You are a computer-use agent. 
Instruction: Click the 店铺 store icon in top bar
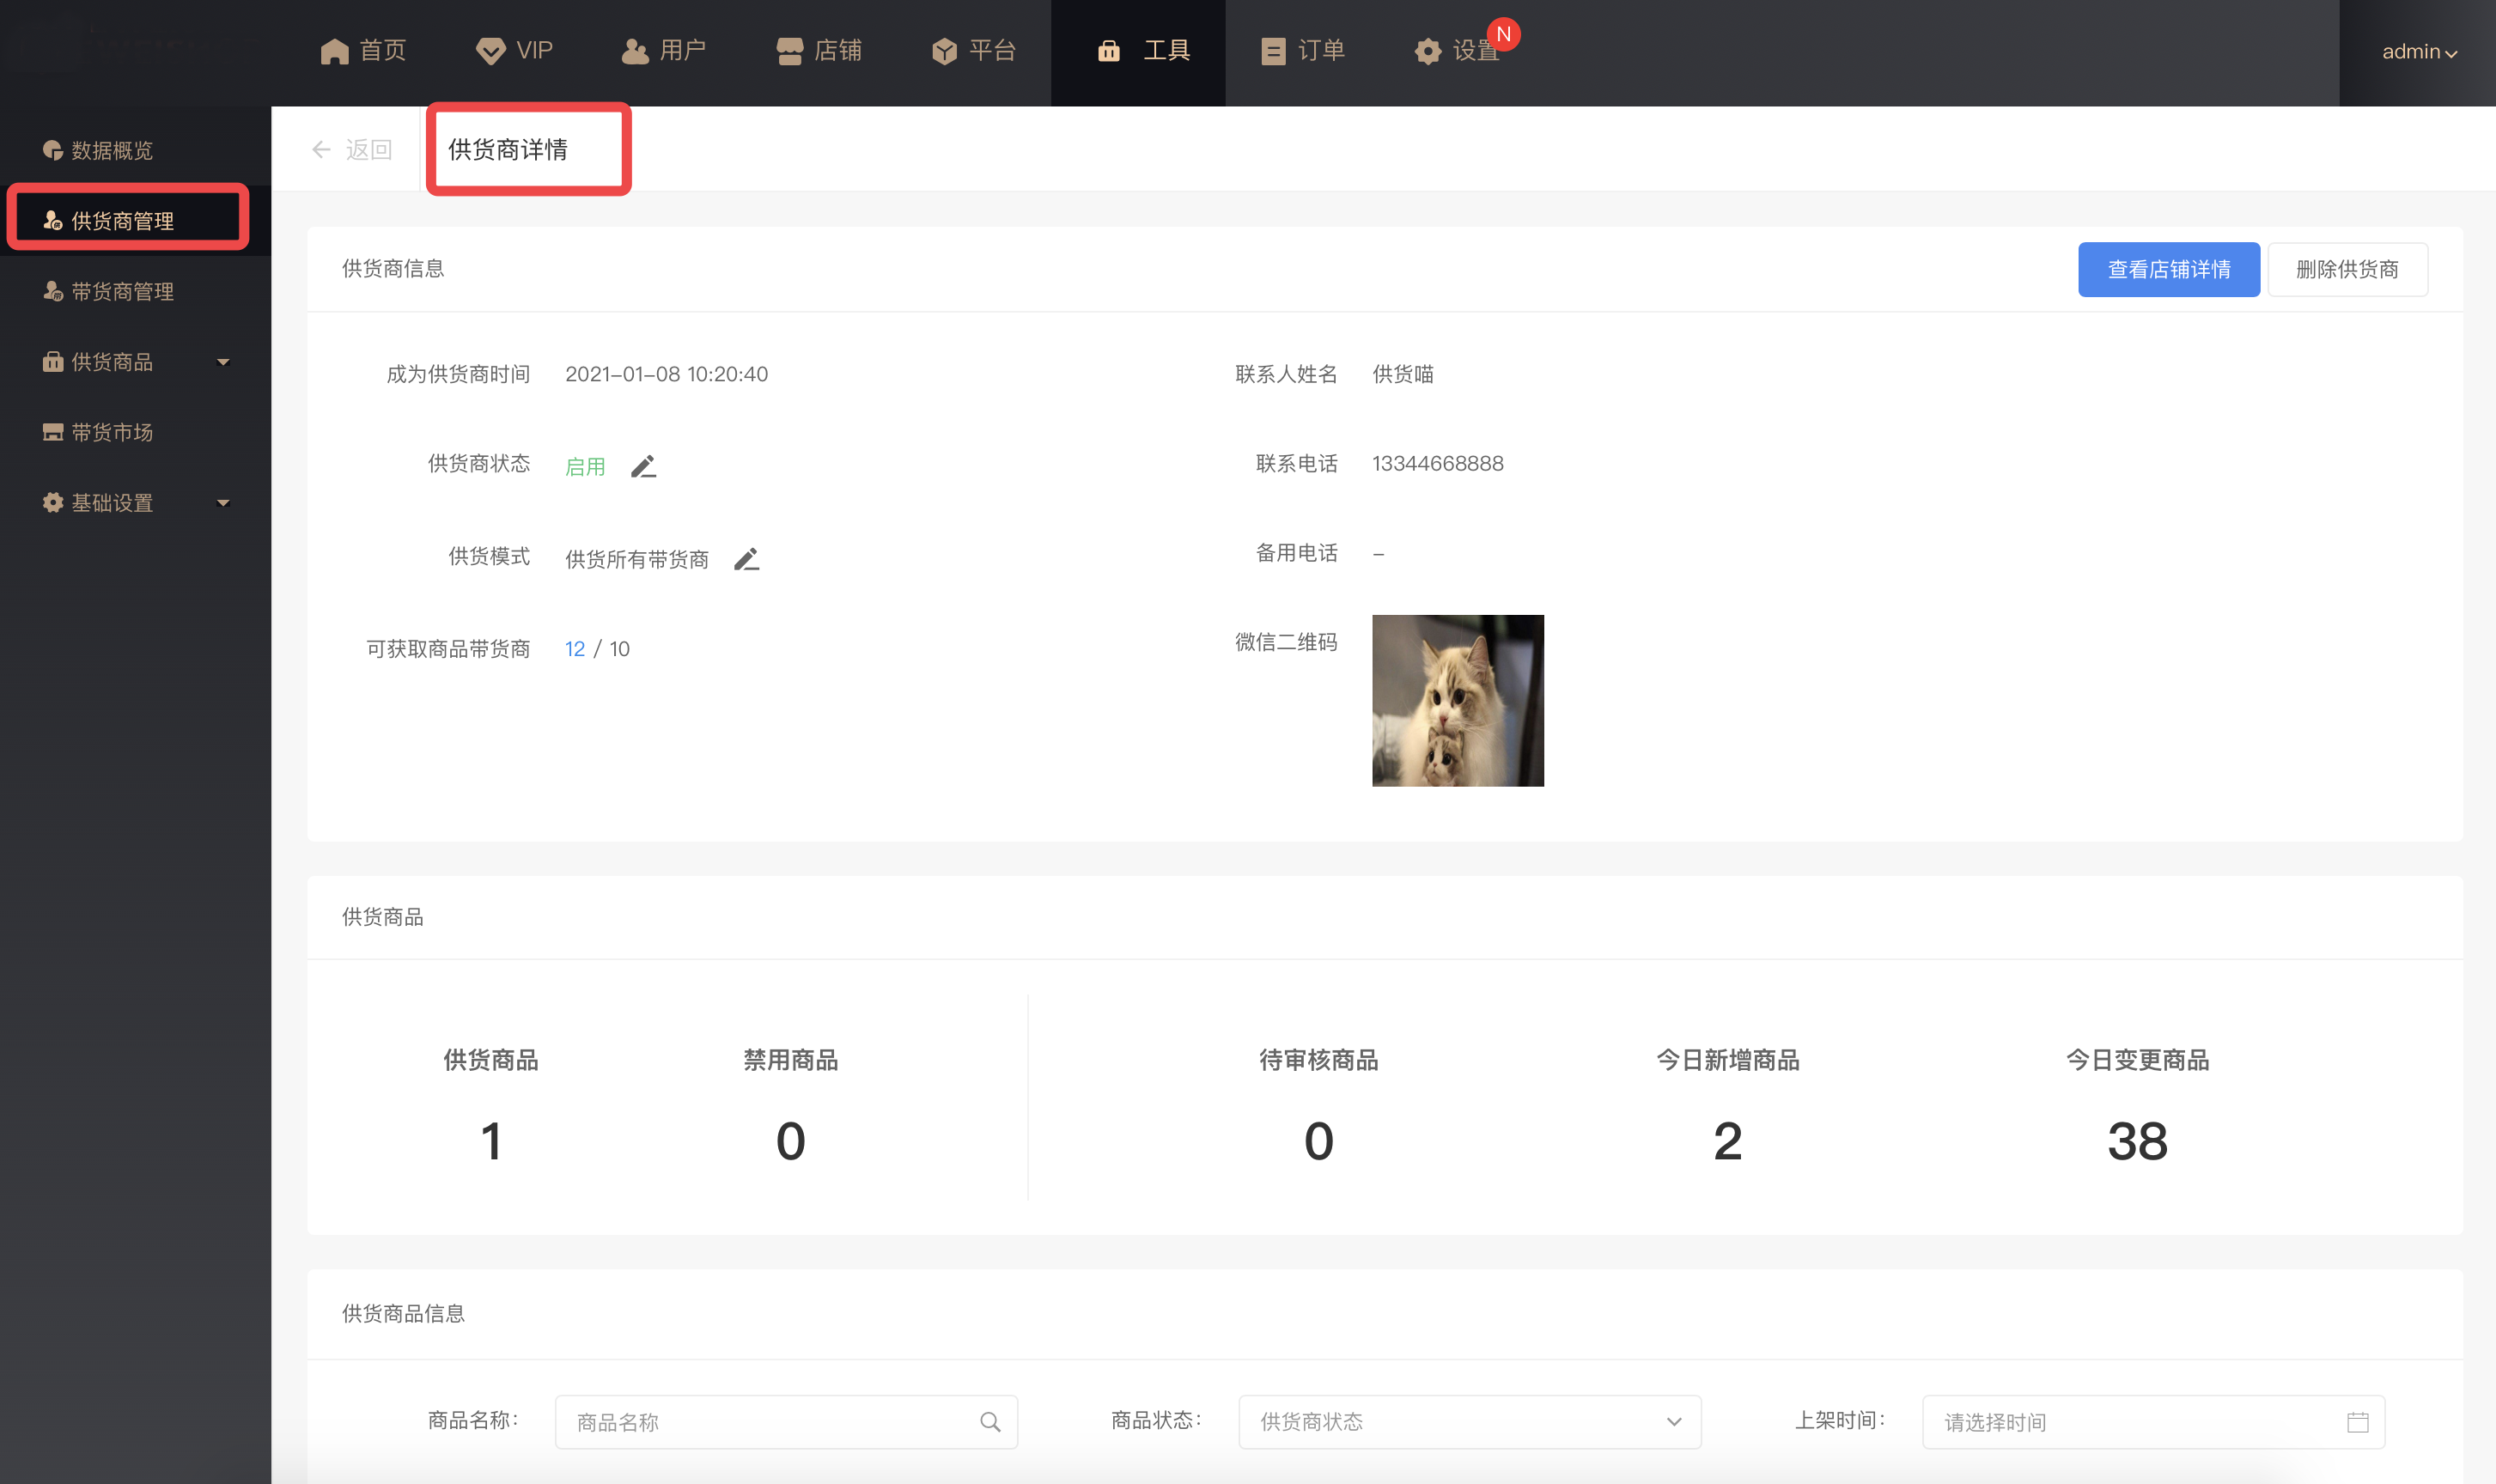[789, 51]
